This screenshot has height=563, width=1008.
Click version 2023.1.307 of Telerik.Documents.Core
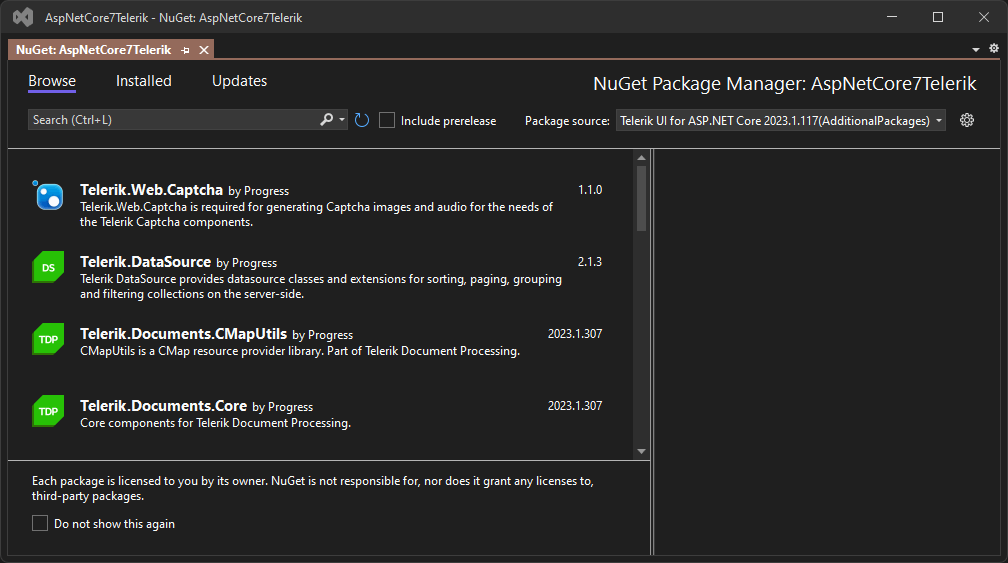pos(575,406)
